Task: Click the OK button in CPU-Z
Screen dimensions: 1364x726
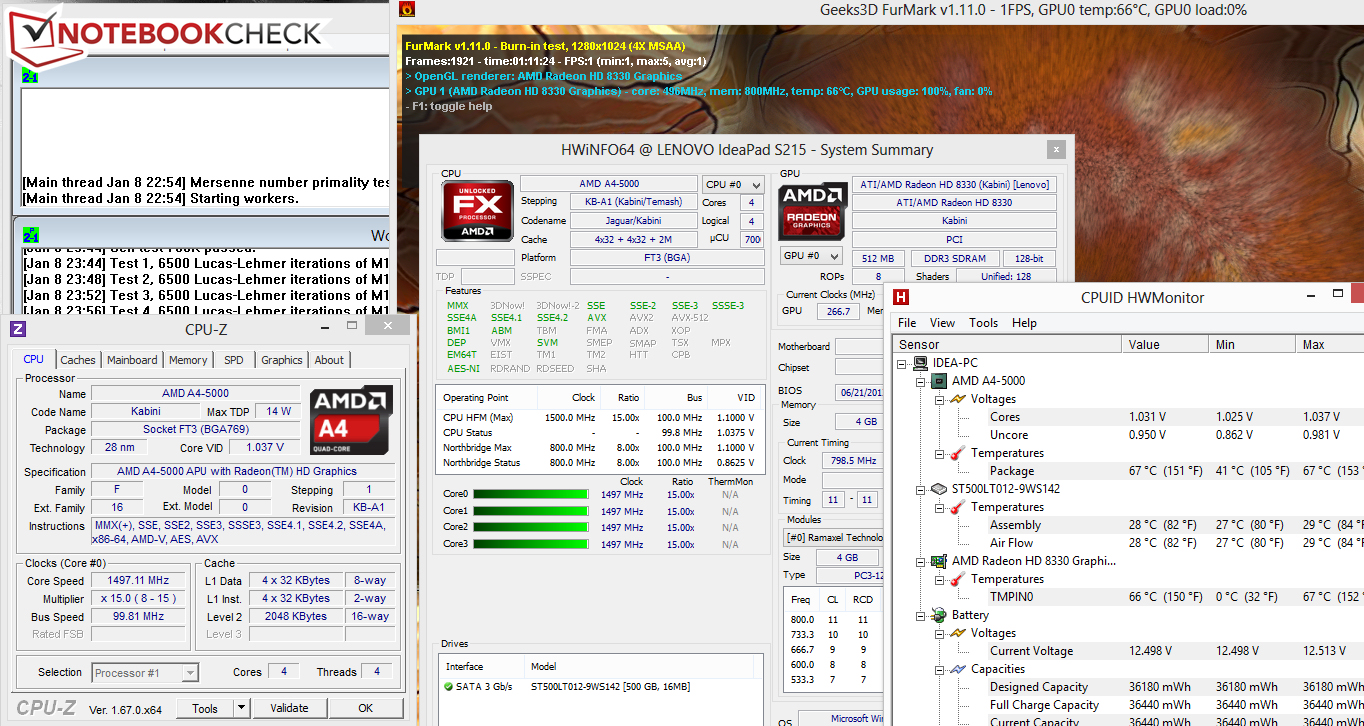Action: 365,708
